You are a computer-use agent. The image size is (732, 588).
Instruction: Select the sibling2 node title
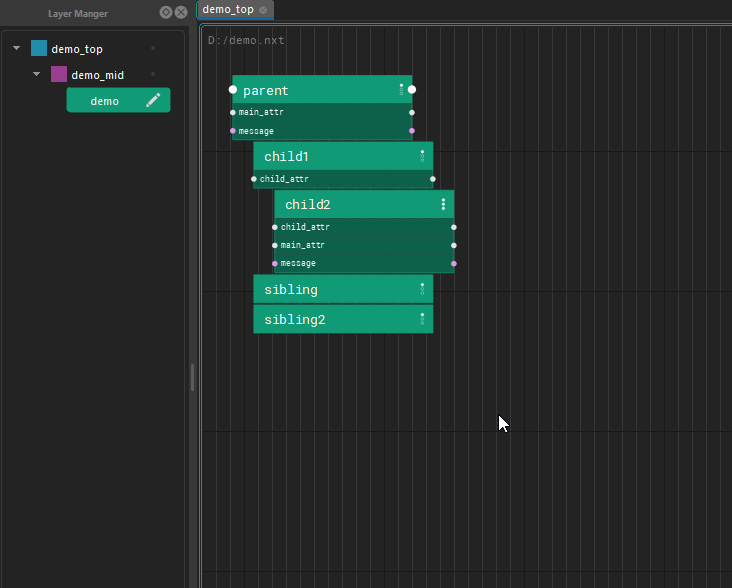[295, 320]
